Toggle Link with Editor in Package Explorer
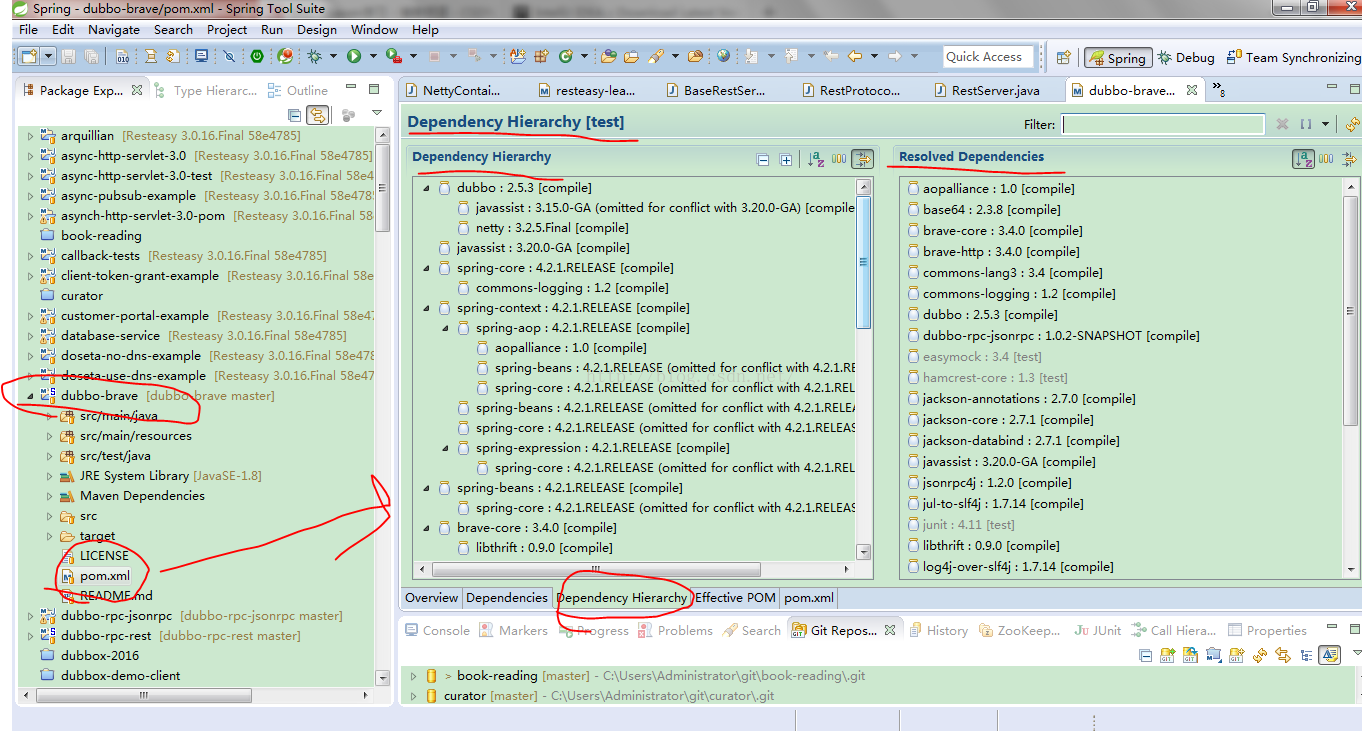The width and height of the screenshot is (1362, 731). [x=318, y=115]
